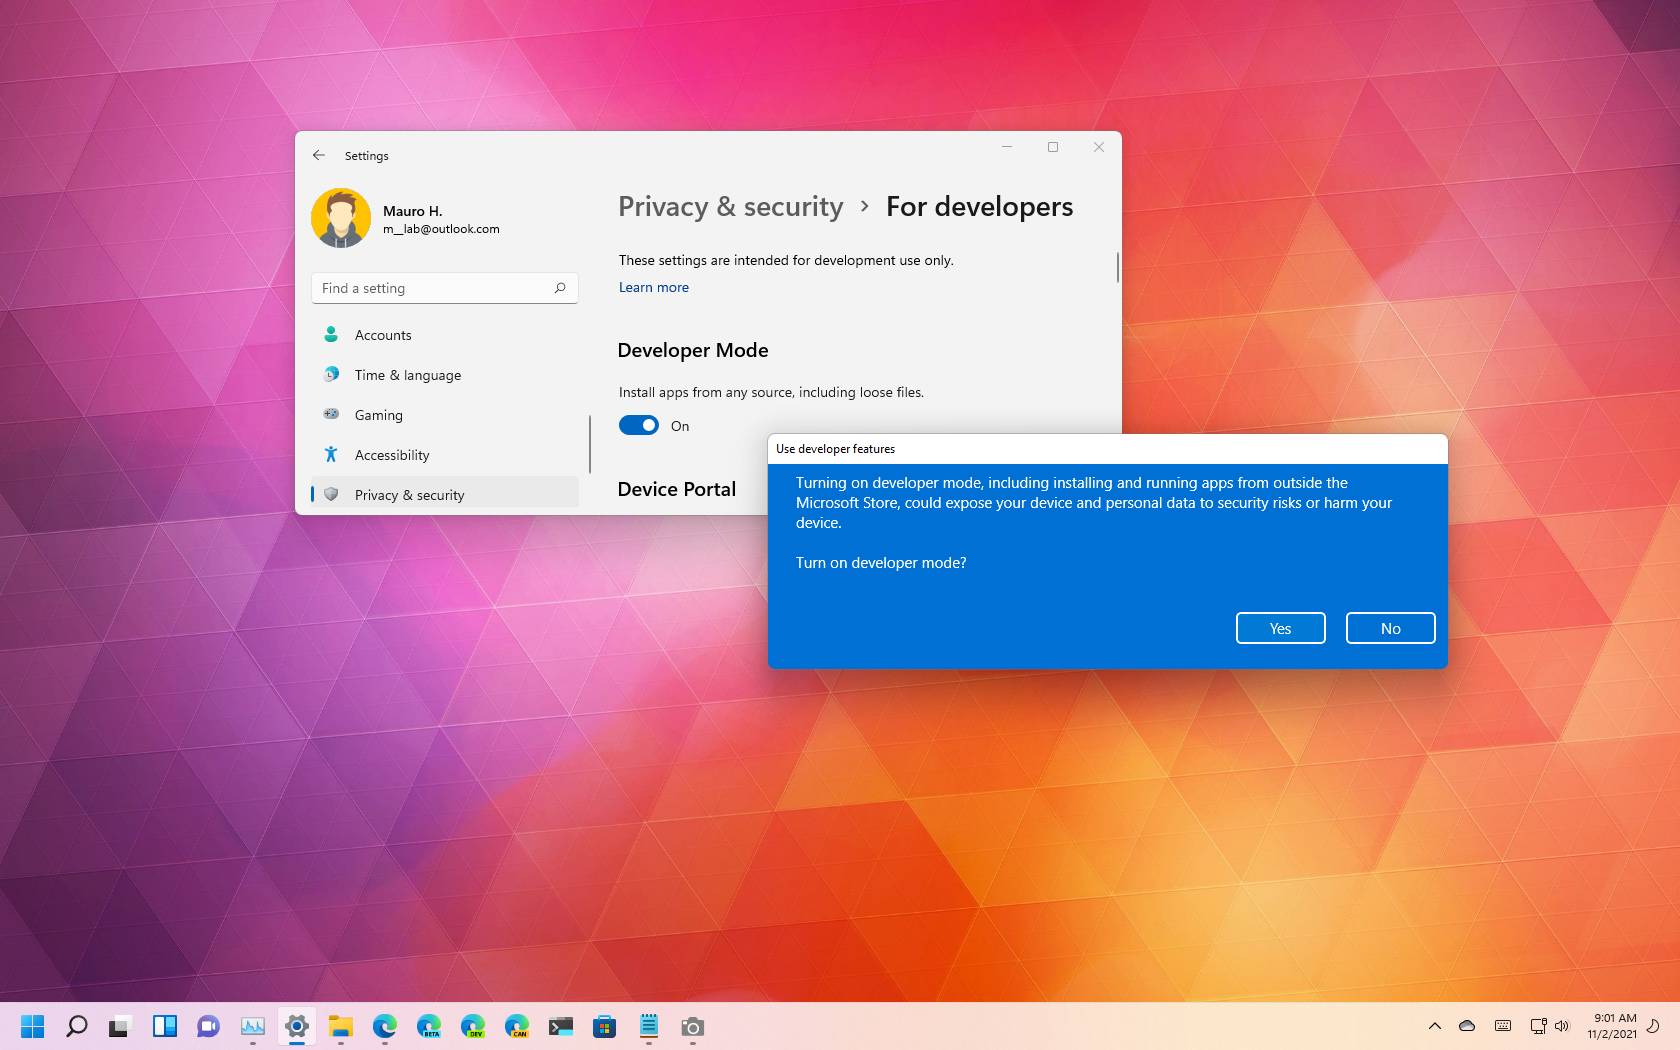
Task: Open Task View from the taskbar
Action: (121, 1026)
